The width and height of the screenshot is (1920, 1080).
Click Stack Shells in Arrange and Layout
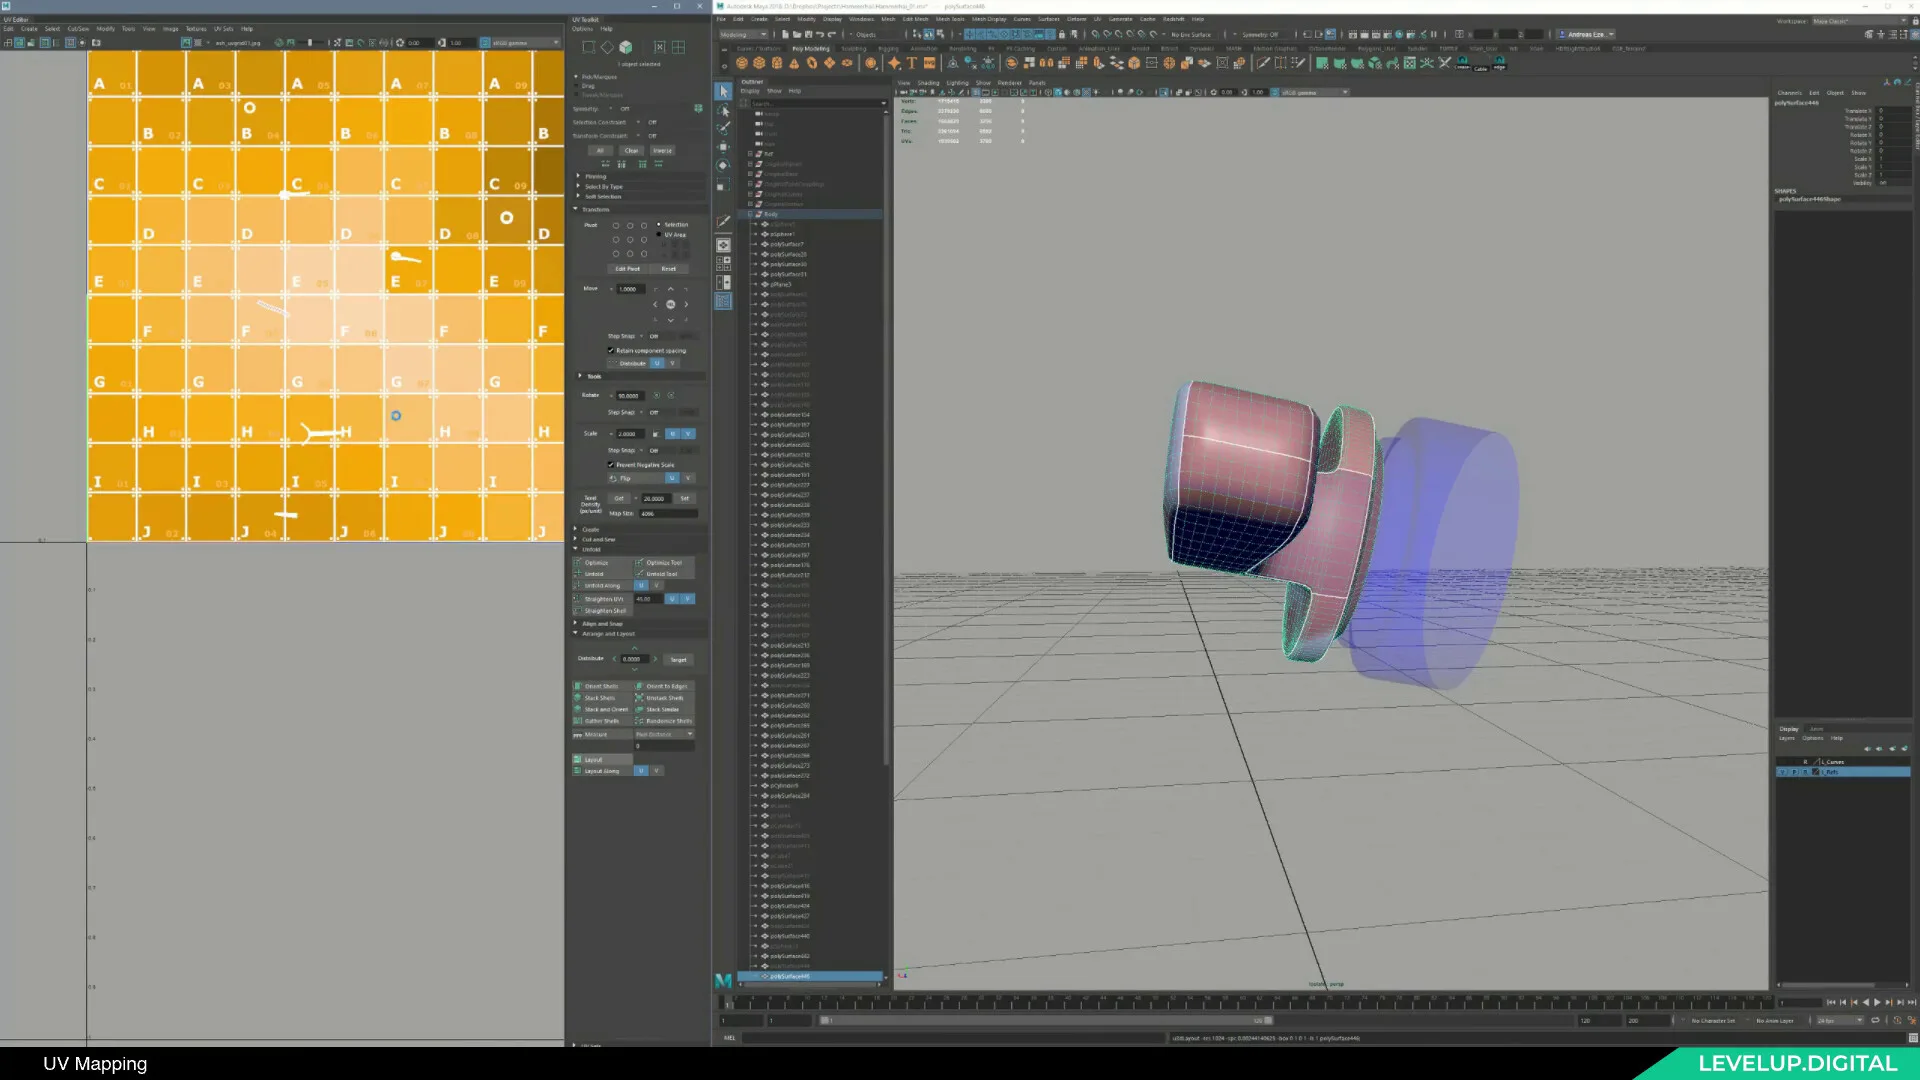600,698
